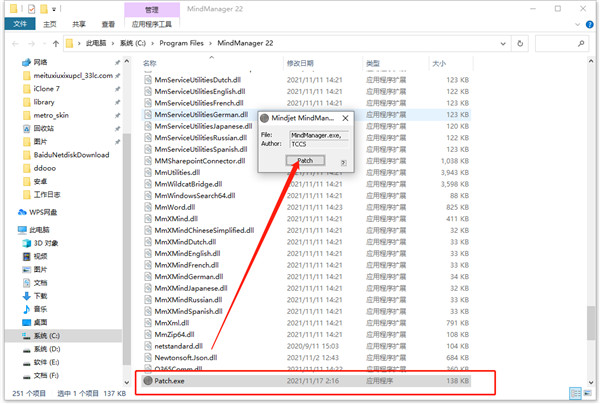Open the help question mark icon

(590, 24)
